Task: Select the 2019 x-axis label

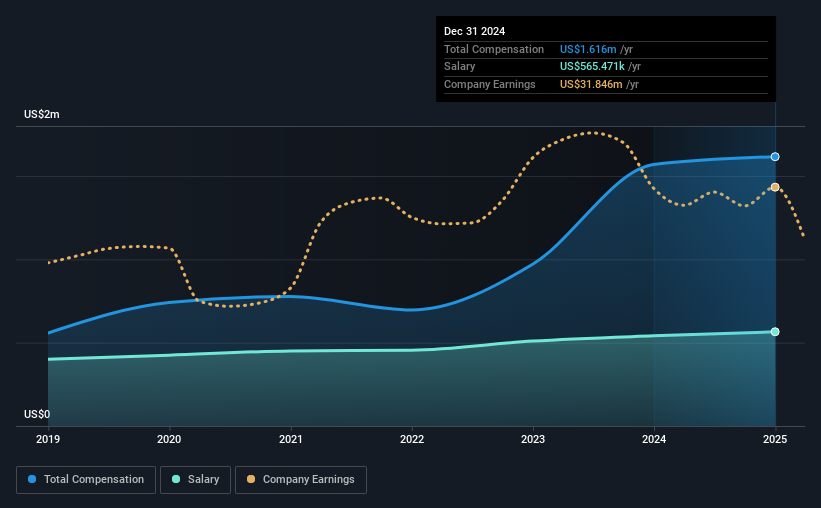Action: coord(48,439)
